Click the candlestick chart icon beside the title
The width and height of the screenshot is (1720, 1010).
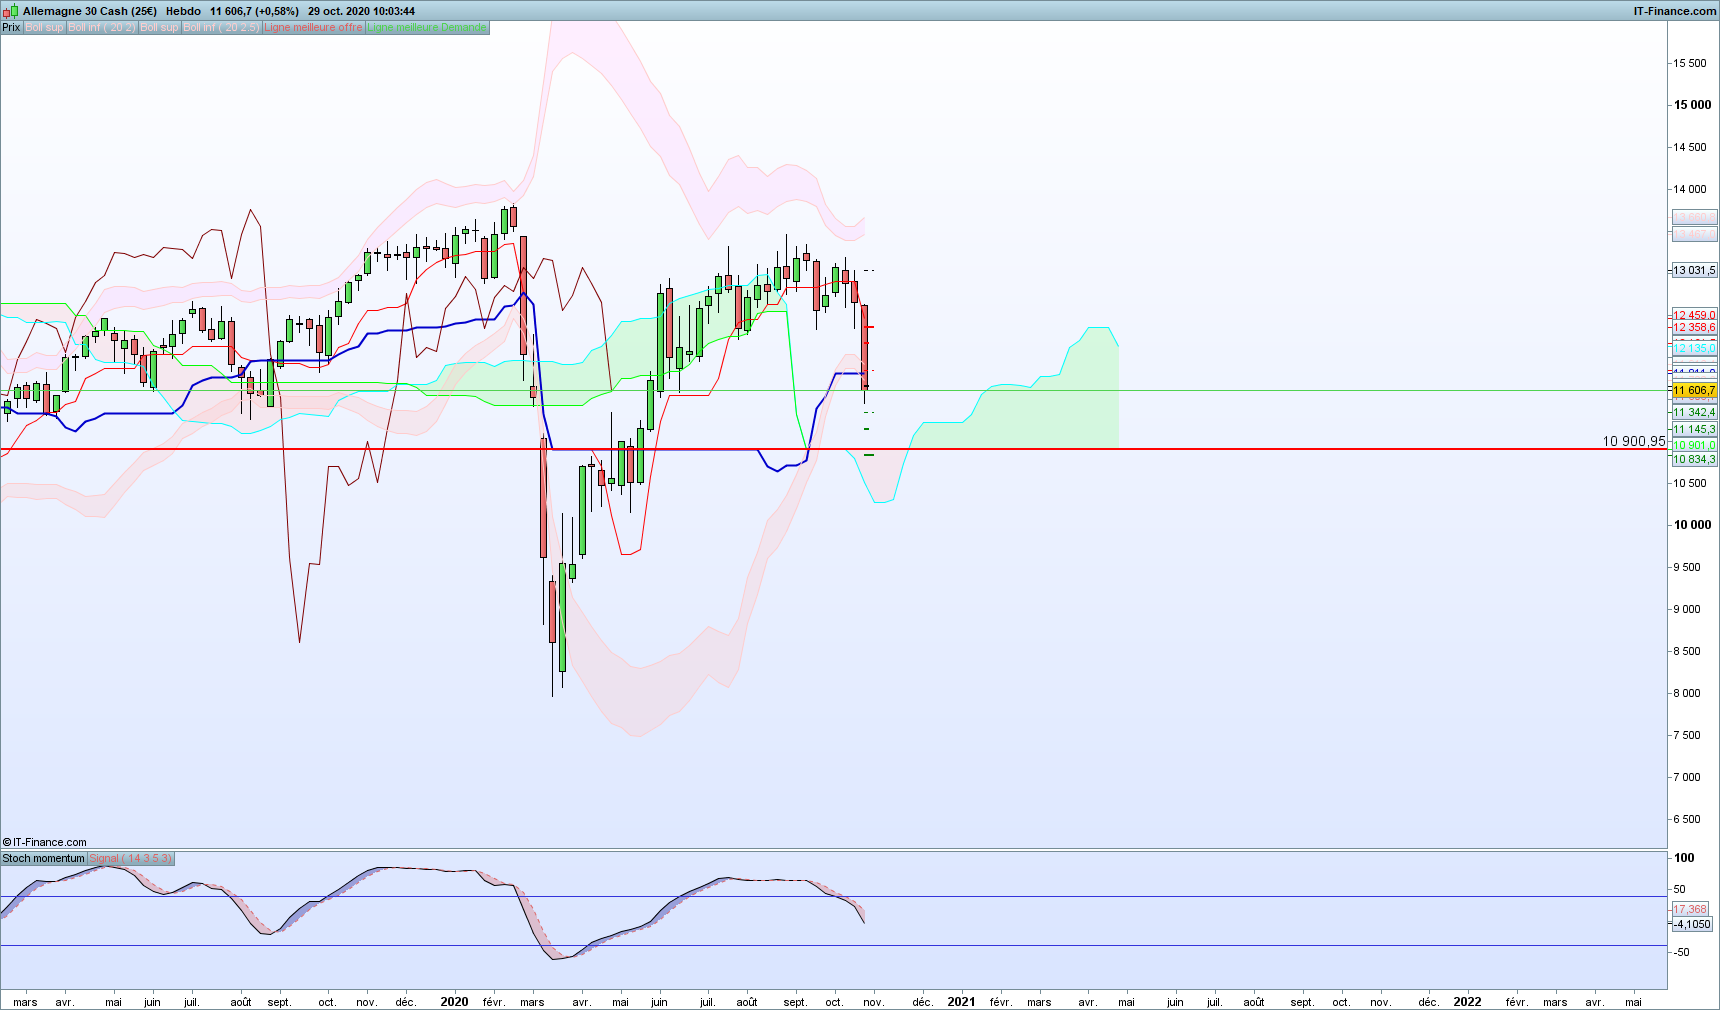coord(10,11)
